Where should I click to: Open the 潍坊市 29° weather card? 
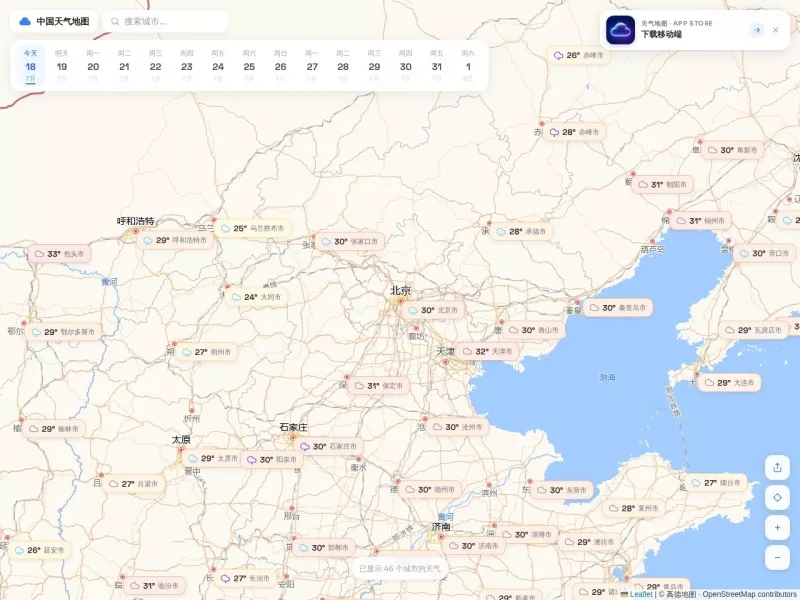589,542
